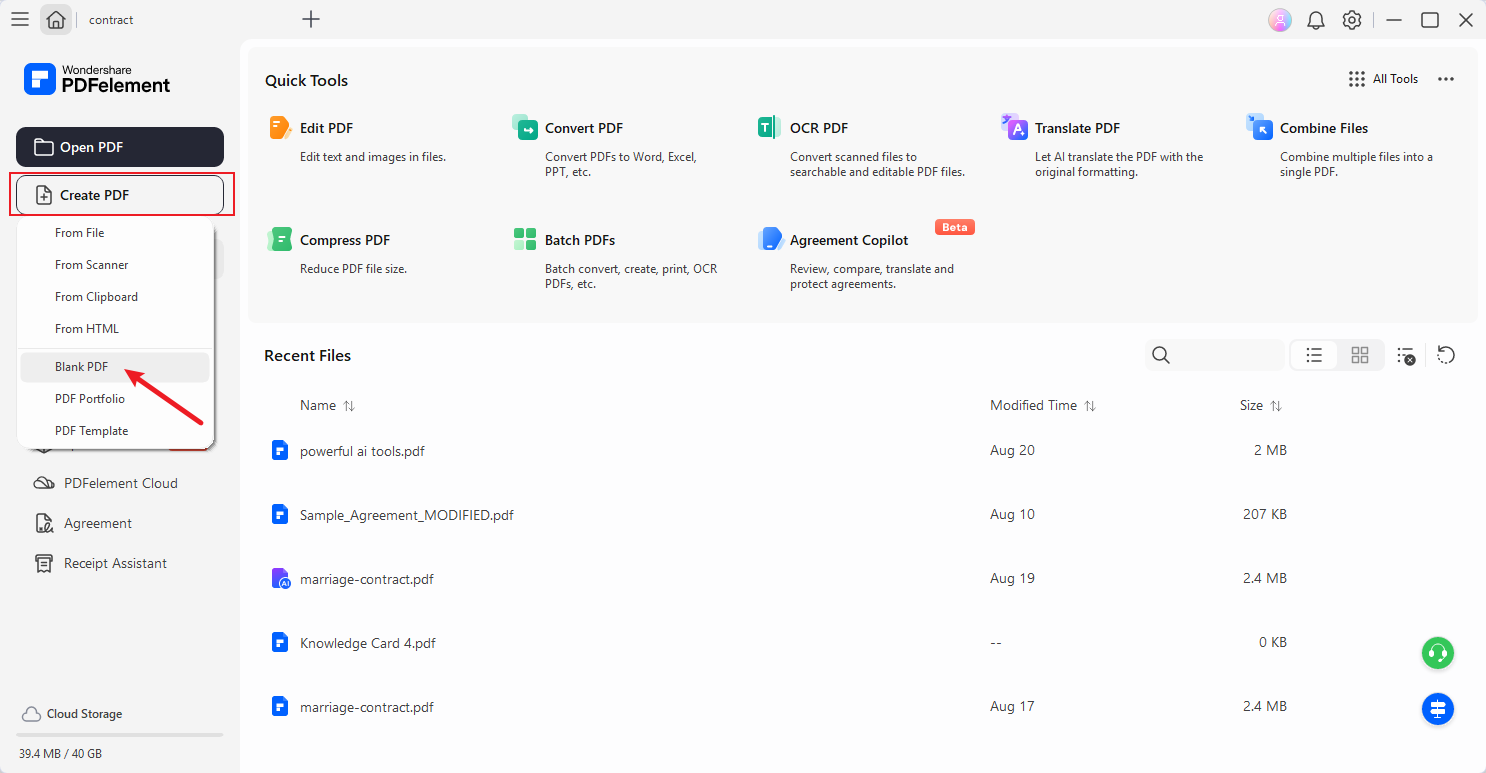Screen dimensions: 1486x773
Task: Open the hamburger menu icon
Action: tap(19, 19)
